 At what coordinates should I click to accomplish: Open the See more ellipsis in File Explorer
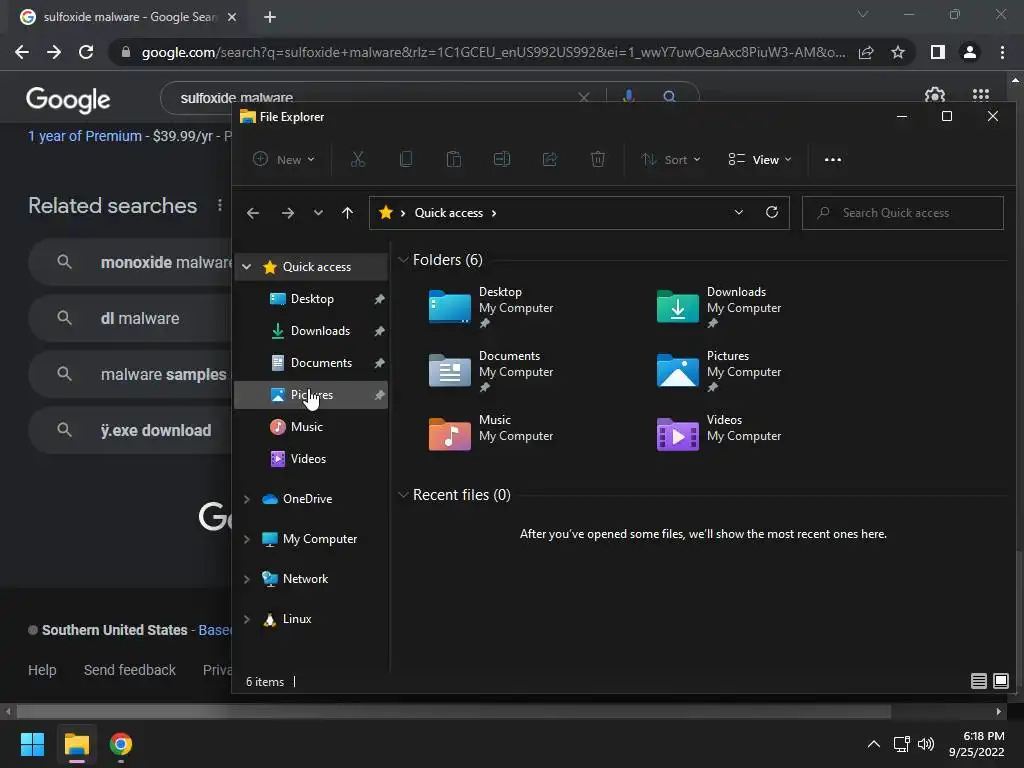[x=833, y=159]
